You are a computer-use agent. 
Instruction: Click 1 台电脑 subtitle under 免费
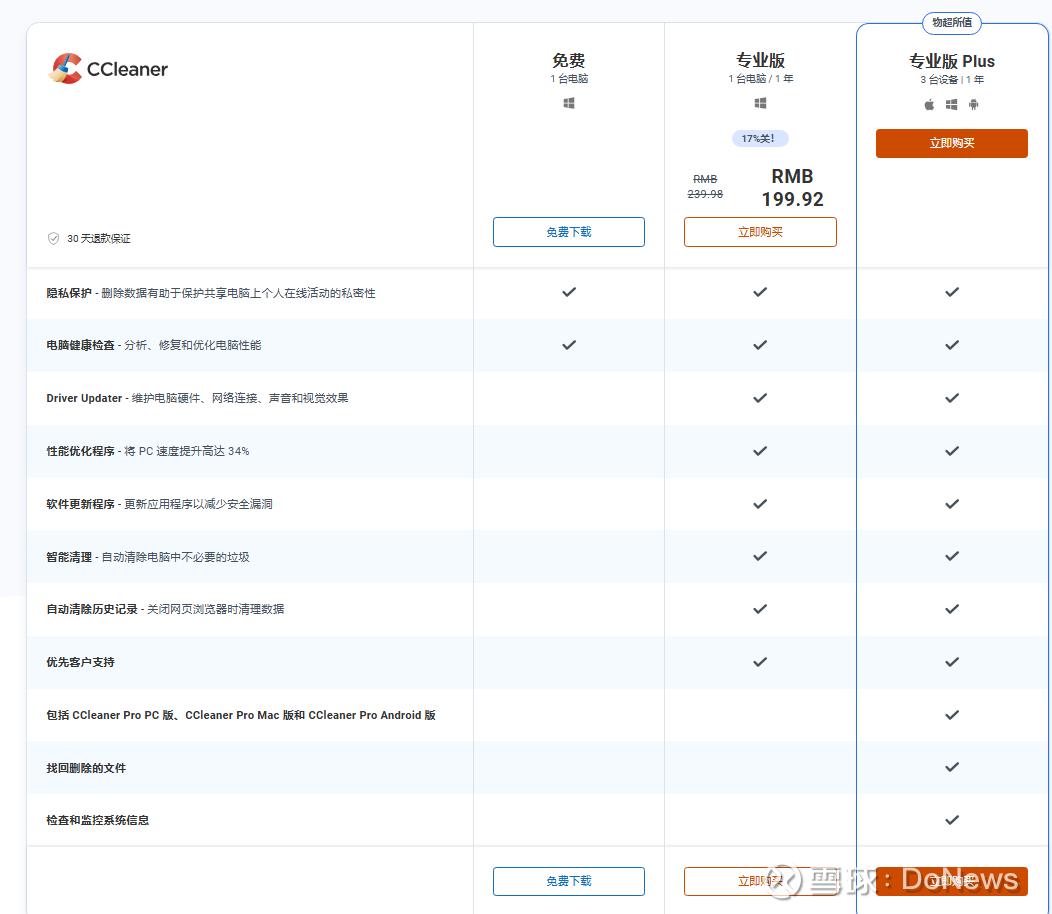[x=569, y=79]
